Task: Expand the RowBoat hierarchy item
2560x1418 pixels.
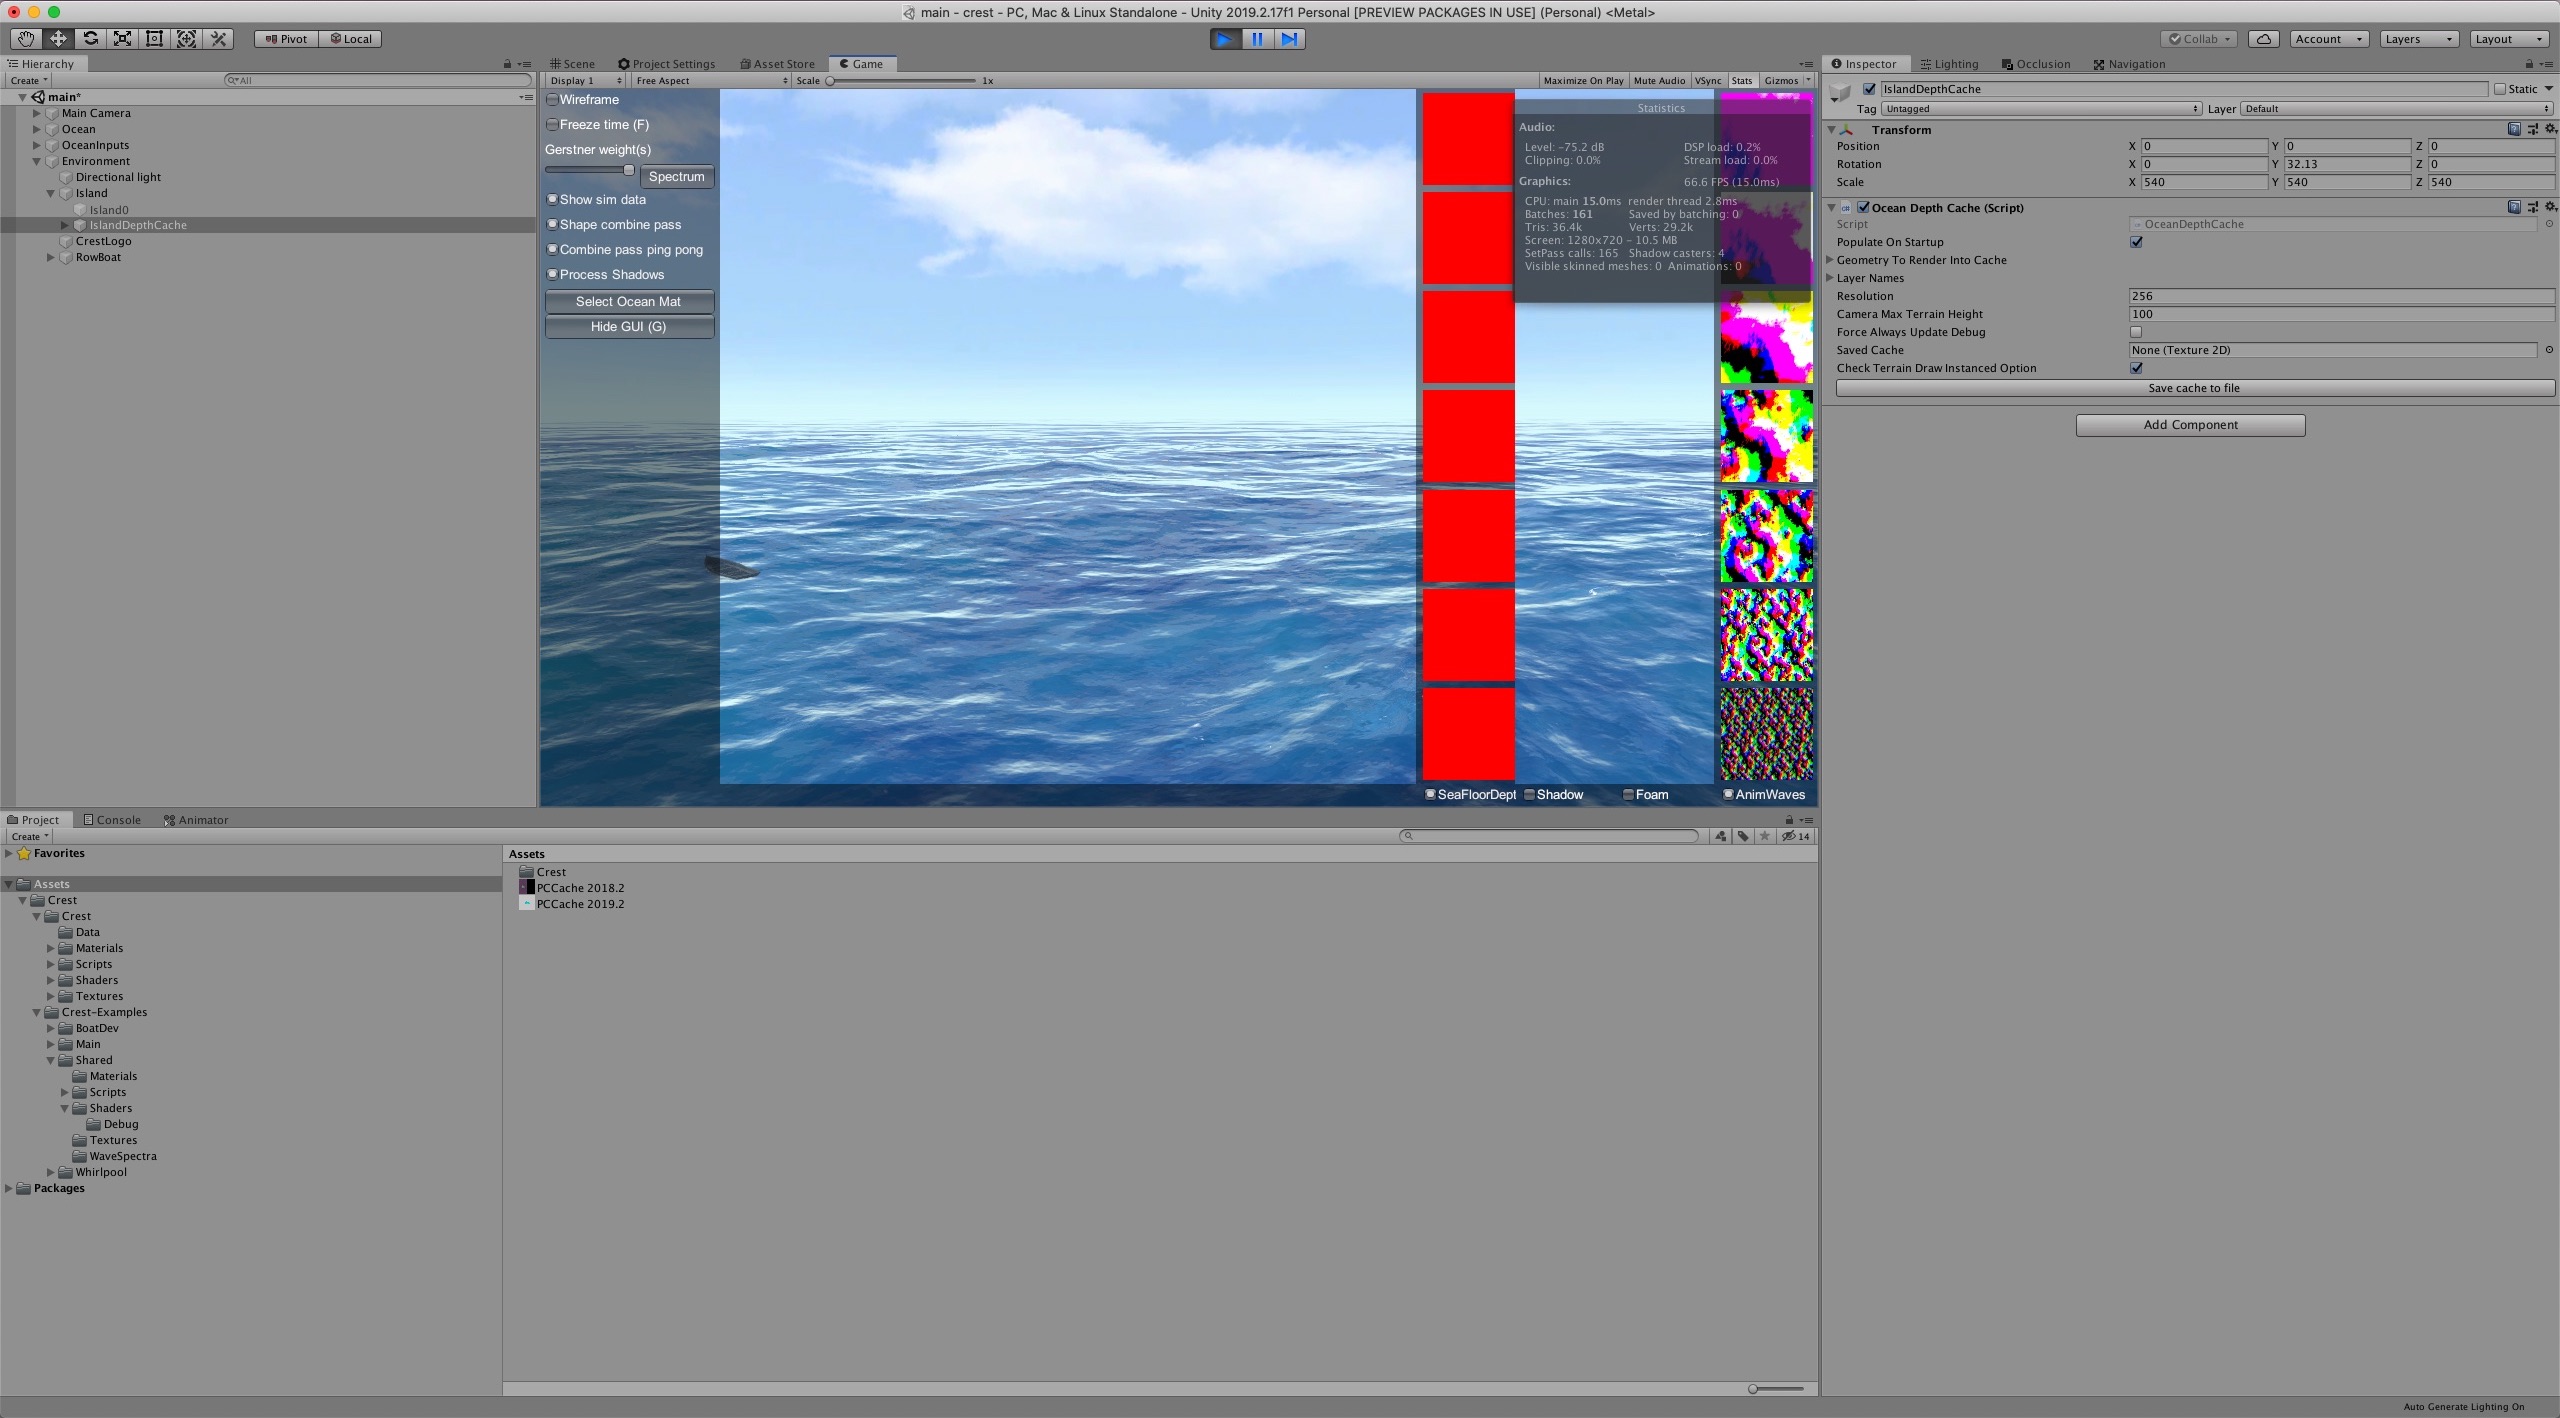Action: pyautogui.click(x=50, y=257)
